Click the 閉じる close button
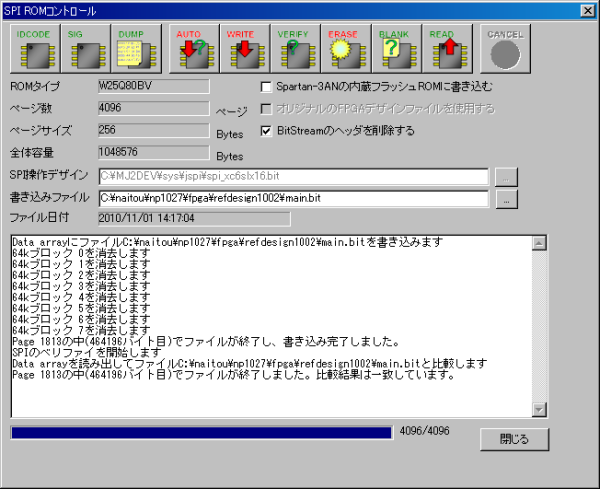This screenshot has width=600, height=489. click(x=515, y=439)
